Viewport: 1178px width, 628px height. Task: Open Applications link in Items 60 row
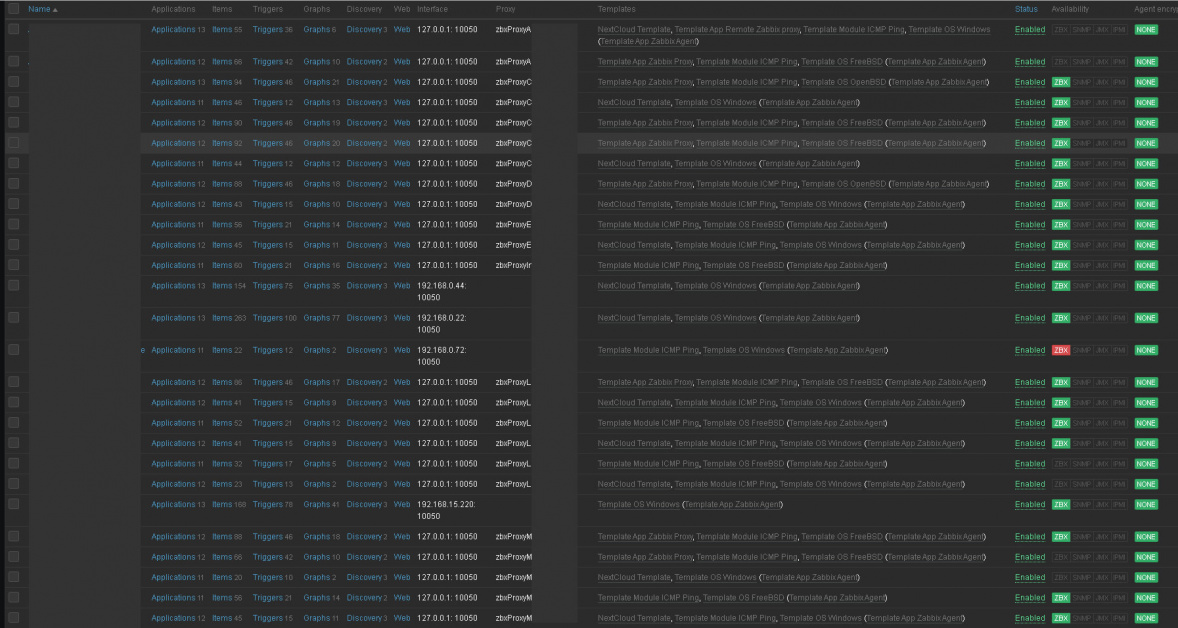coord(178,265)
